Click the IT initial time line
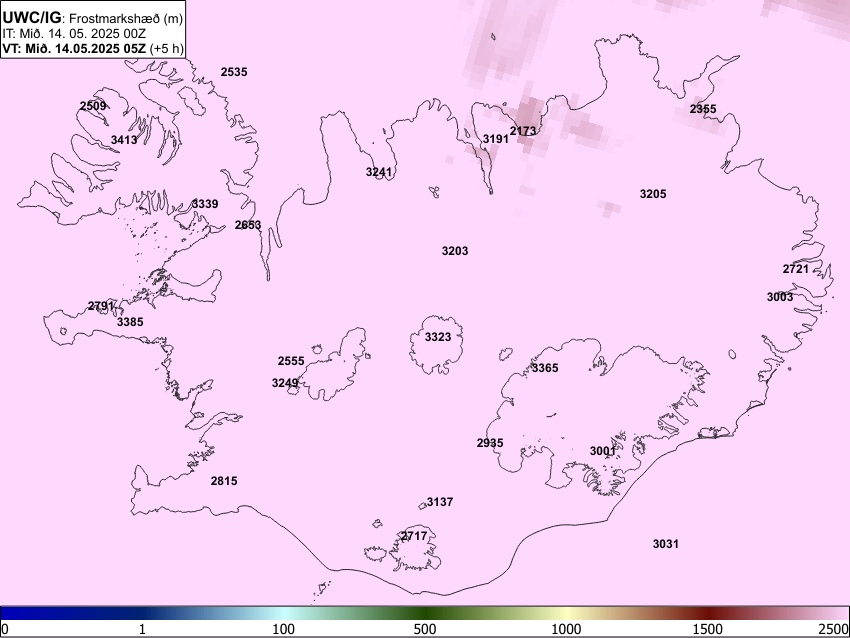 pos(74,34)
